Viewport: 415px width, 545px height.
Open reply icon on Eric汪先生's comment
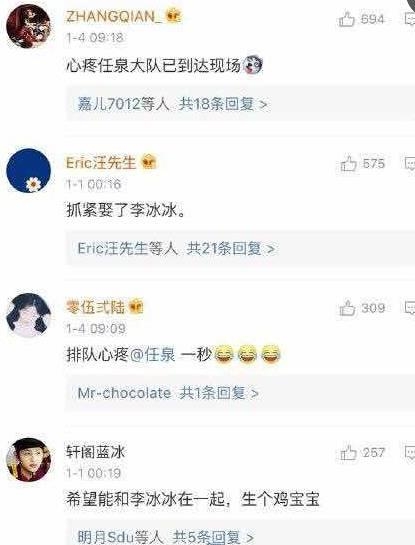[410, 164]
